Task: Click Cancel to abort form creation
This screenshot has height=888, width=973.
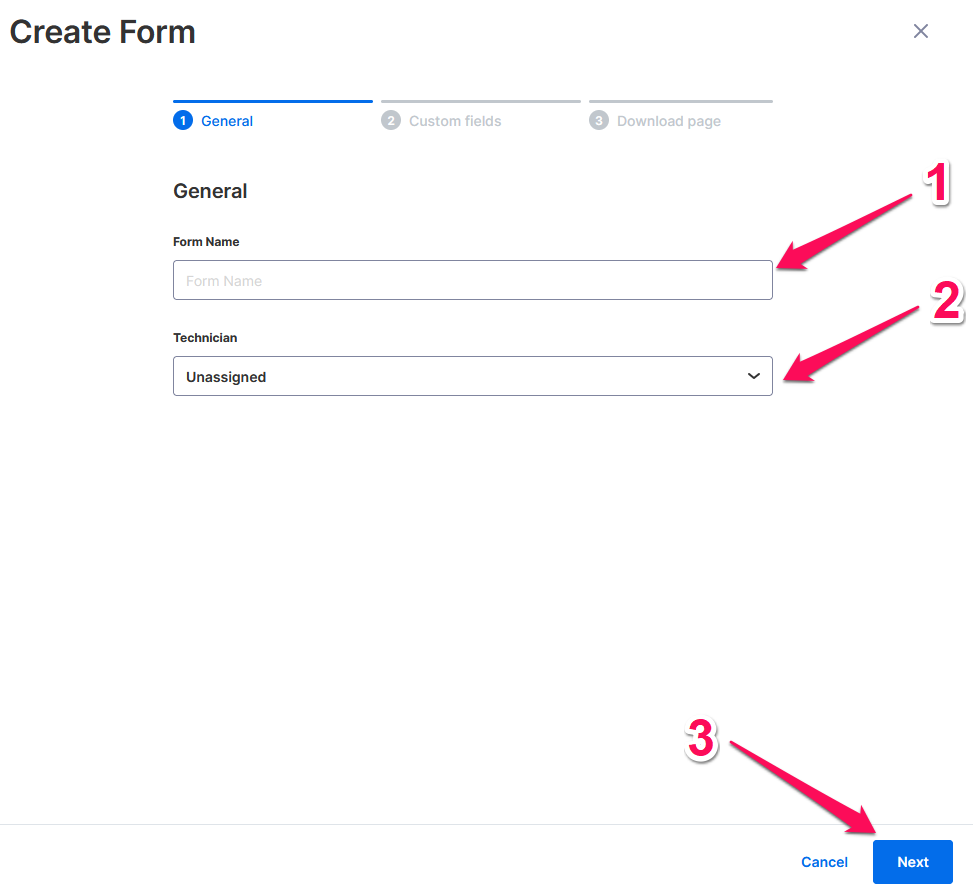Action: tap(823, 861)
